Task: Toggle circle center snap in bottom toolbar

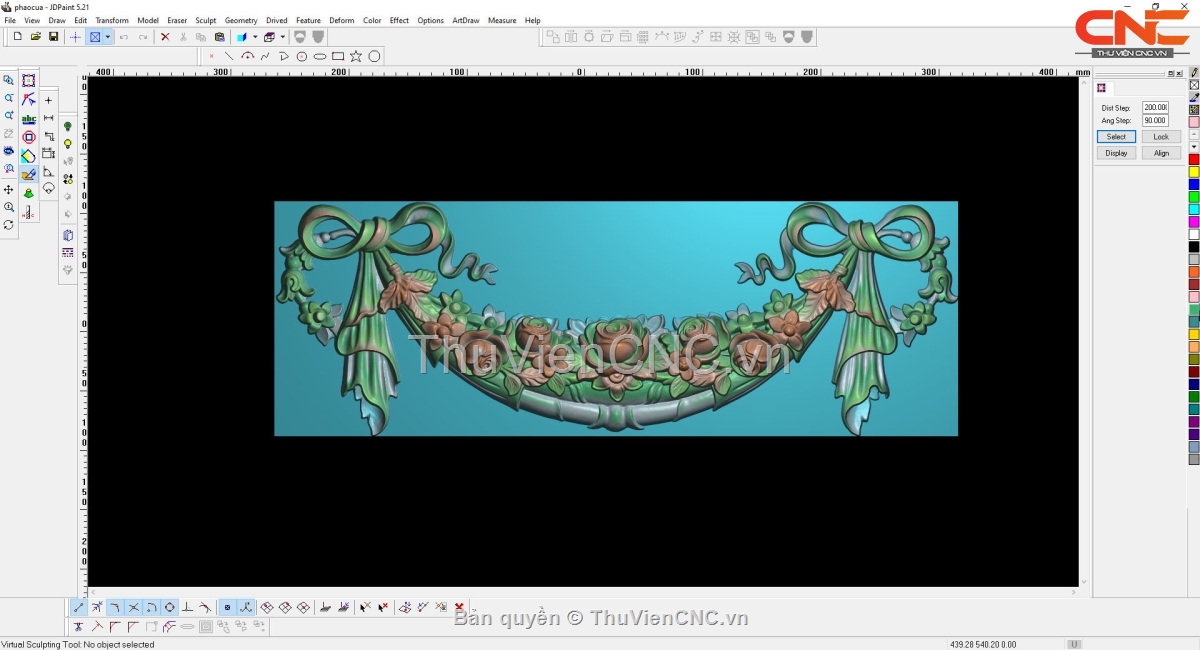Action: pyautogui.click(x=169, y=607)
